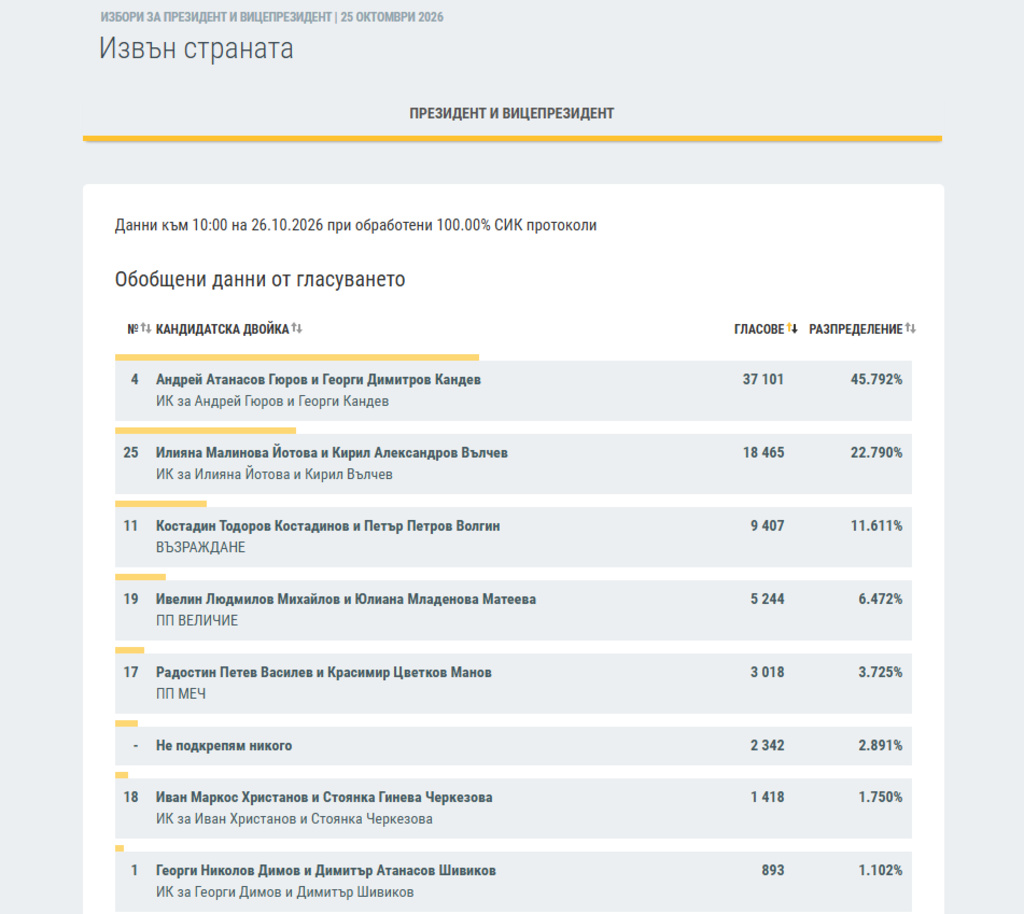Click the Кандидатска двойка column header

pos(222,329)
